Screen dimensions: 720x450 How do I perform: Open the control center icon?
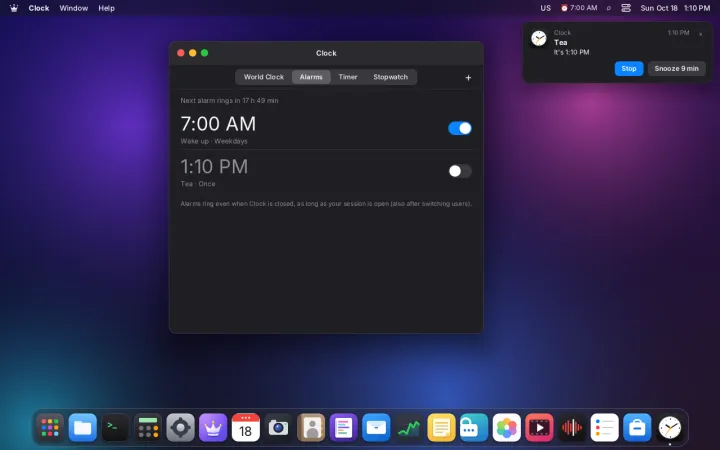pyautogui.click(x=626, y=8)
